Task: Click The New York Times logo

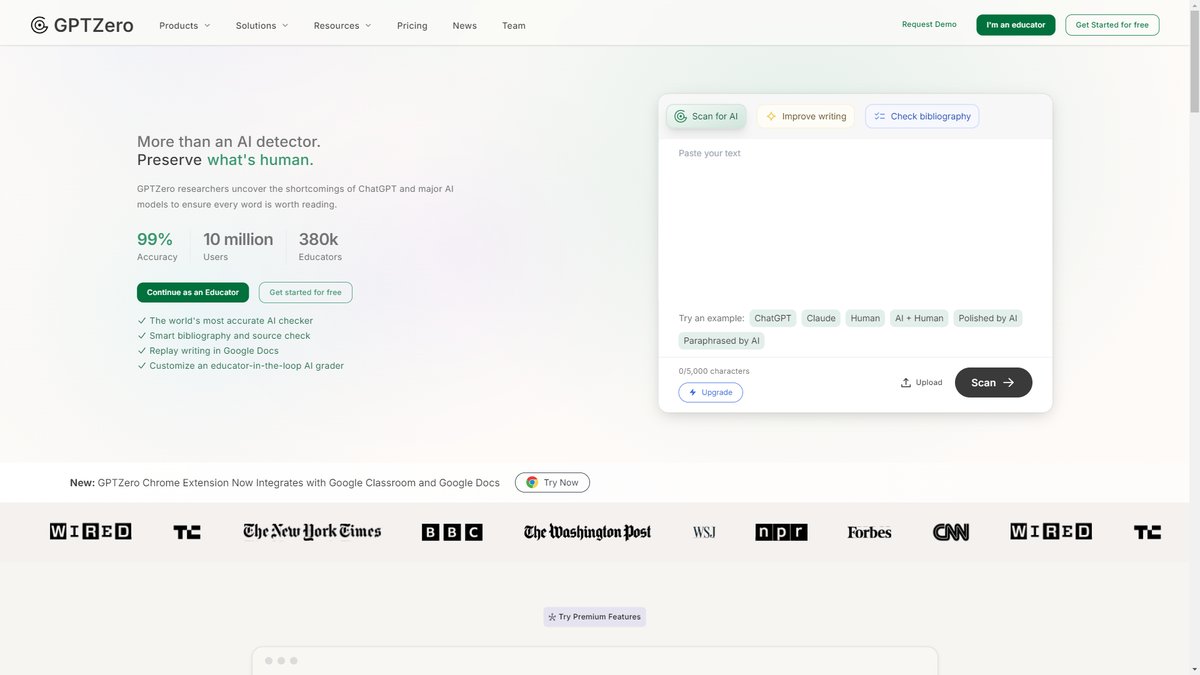Action: click(312, 531)
